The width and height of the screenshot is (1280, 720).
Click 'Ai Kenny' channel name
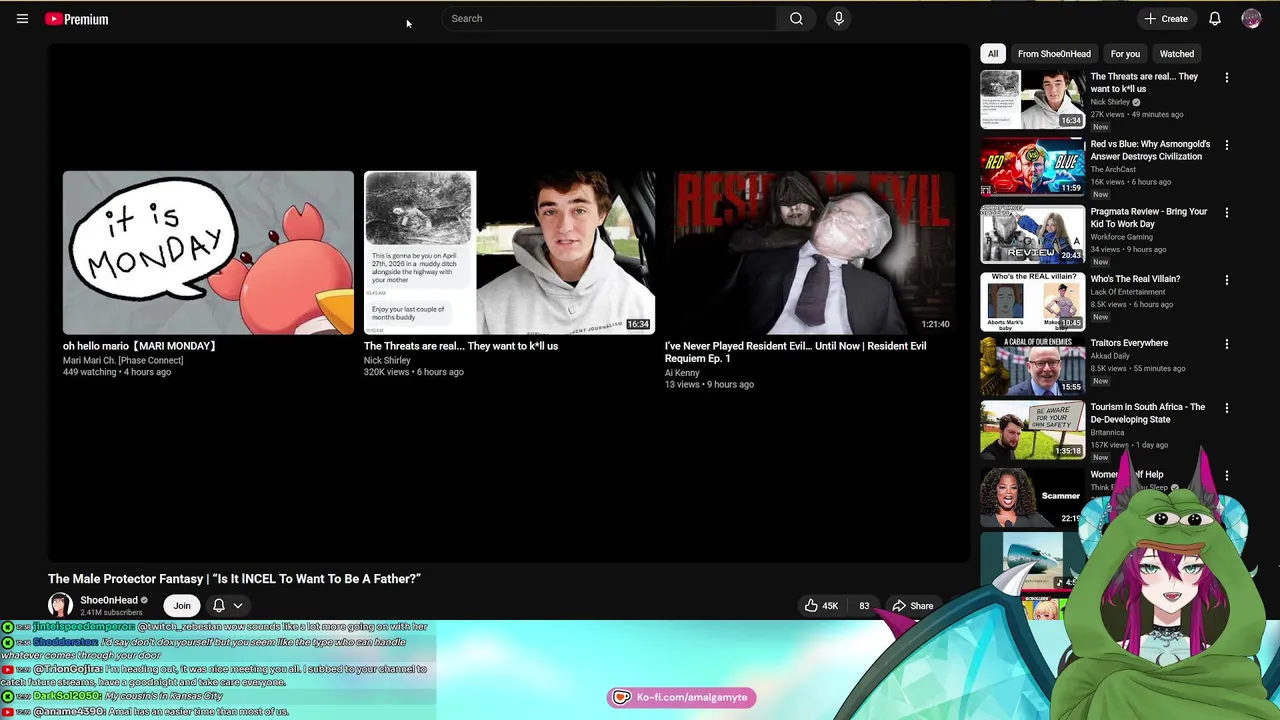click(x=682, y=373)
